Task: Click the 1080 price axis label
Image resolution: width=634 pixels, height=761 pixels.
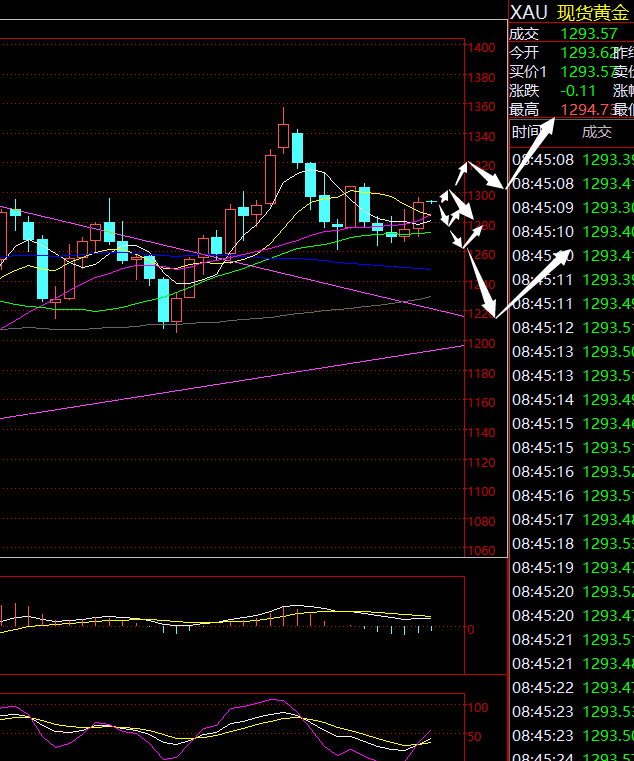Action: pos(481,522)
